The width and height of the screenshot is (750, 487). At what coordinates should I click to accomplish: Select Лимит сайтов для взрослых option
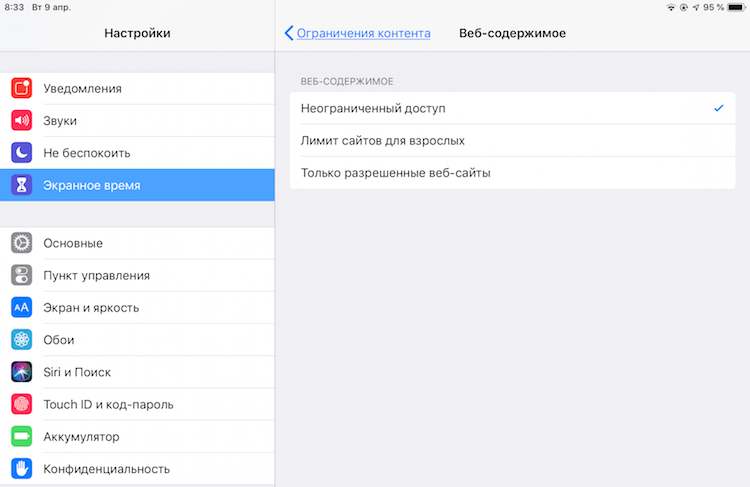(x=512, y=141)
